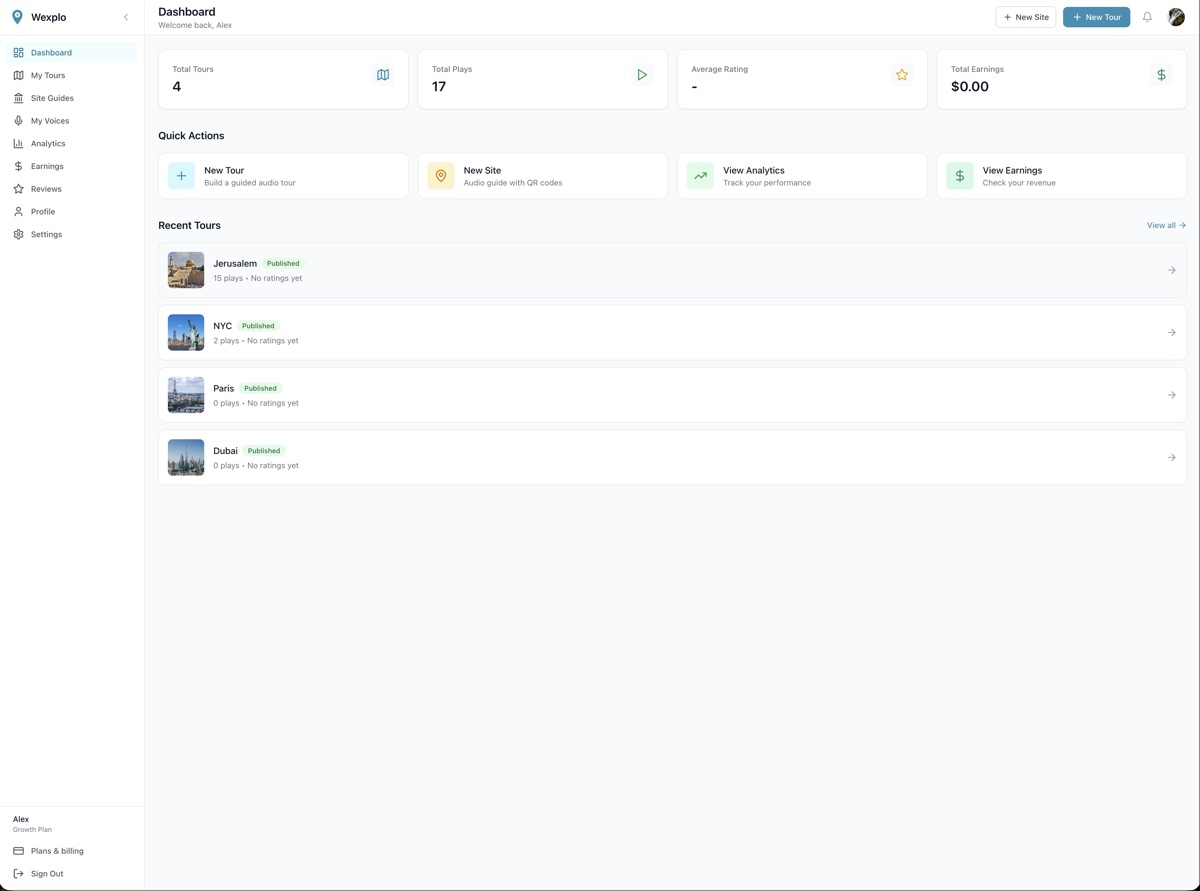The width and height of the screenshot is (1200, 891).
Task: Click the Profile person icon
Action: click(18, 211)
